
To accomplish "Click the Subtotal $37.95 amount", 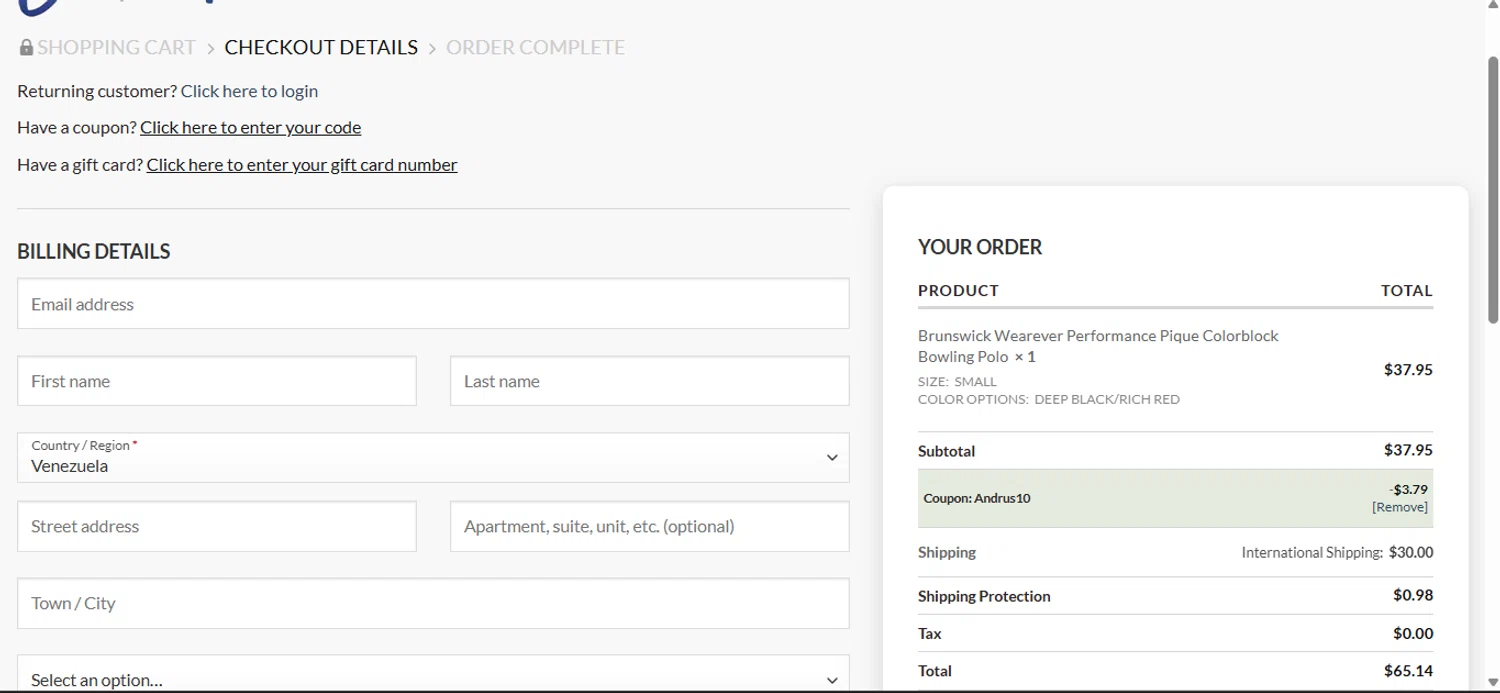I will click(x=1408, y=450).
